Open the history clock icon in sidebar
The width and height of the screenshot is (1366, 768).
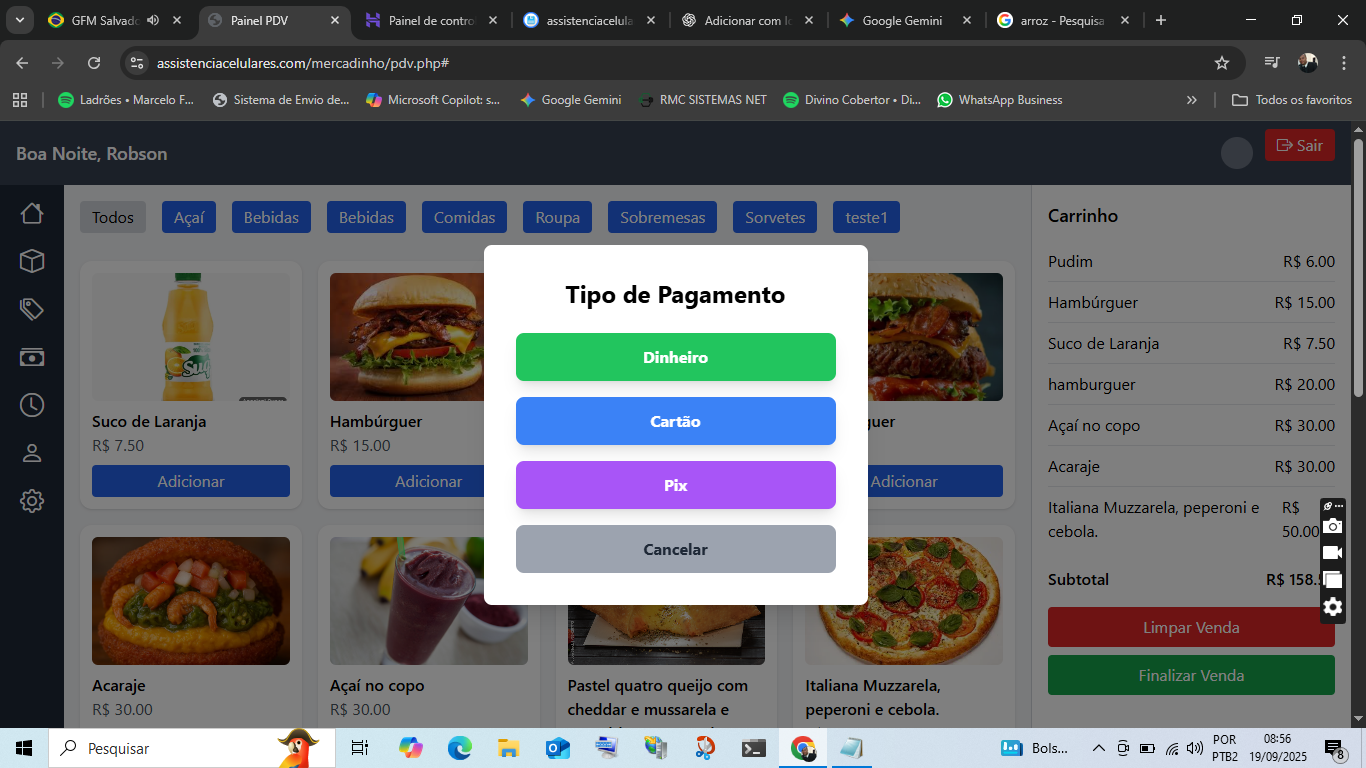(32, 405)
